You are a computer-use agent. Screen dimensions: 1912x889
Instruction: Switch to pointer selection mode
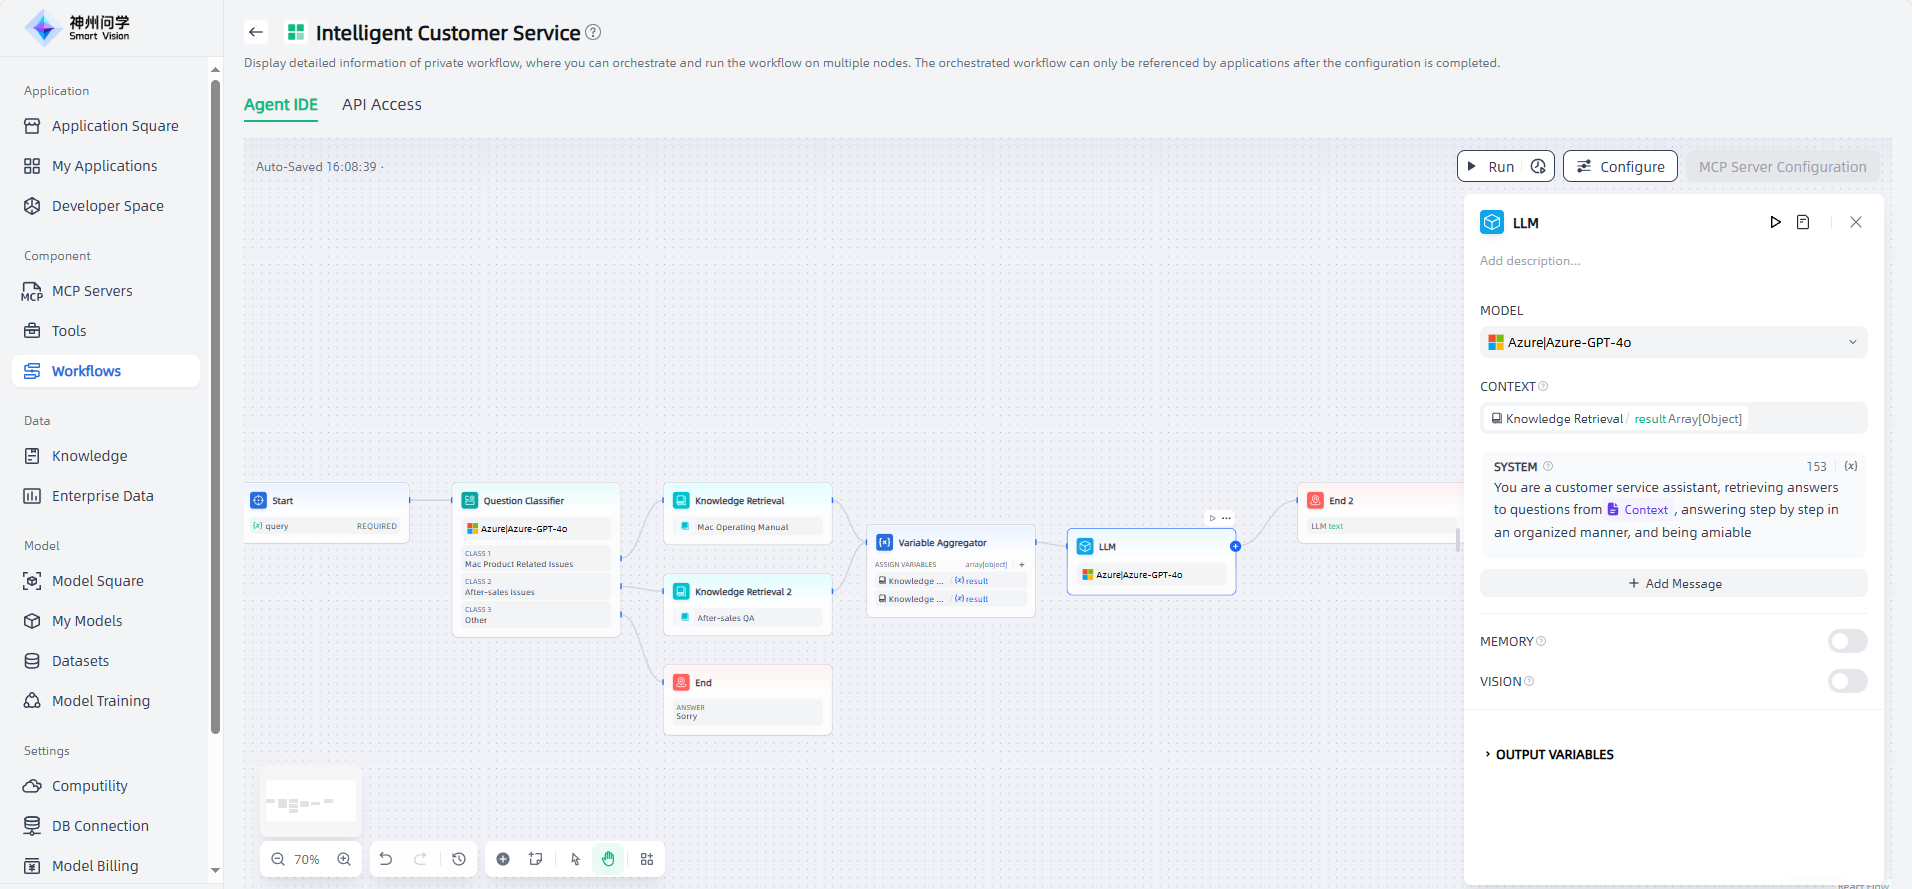tap(575, 859)
